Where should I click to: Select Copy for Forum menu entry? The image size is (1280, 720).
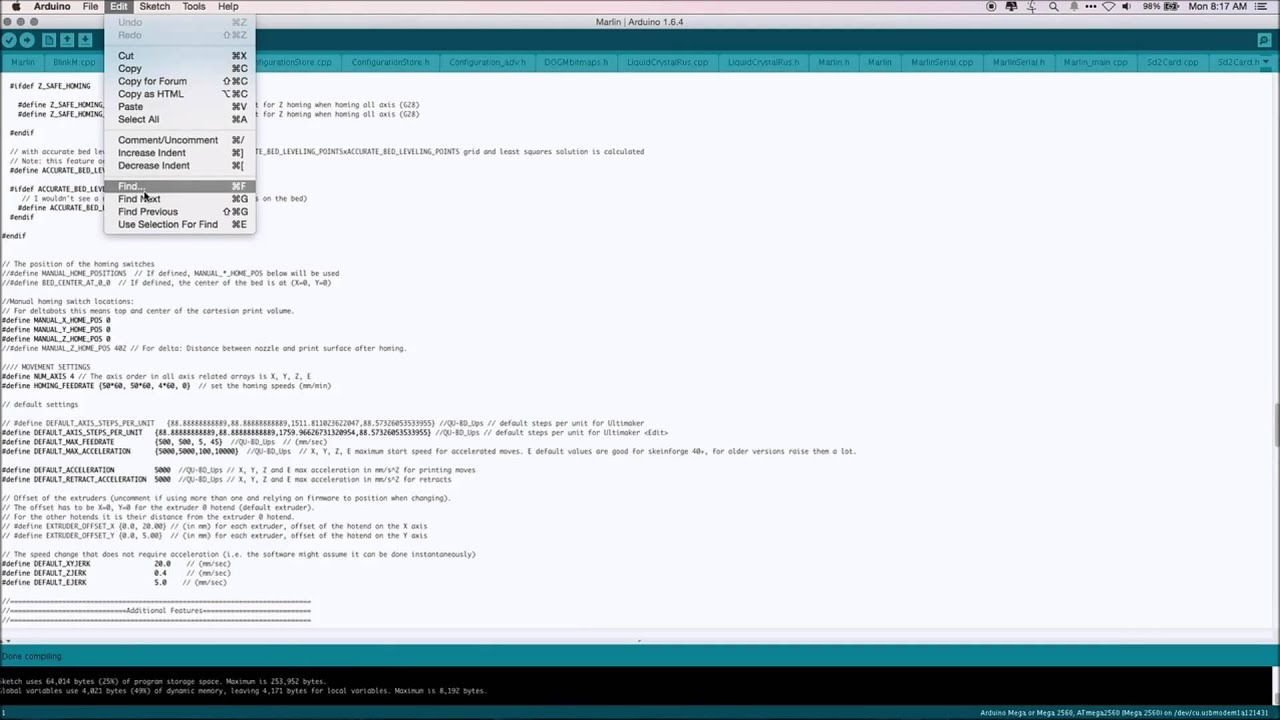(x=180, y=81)
